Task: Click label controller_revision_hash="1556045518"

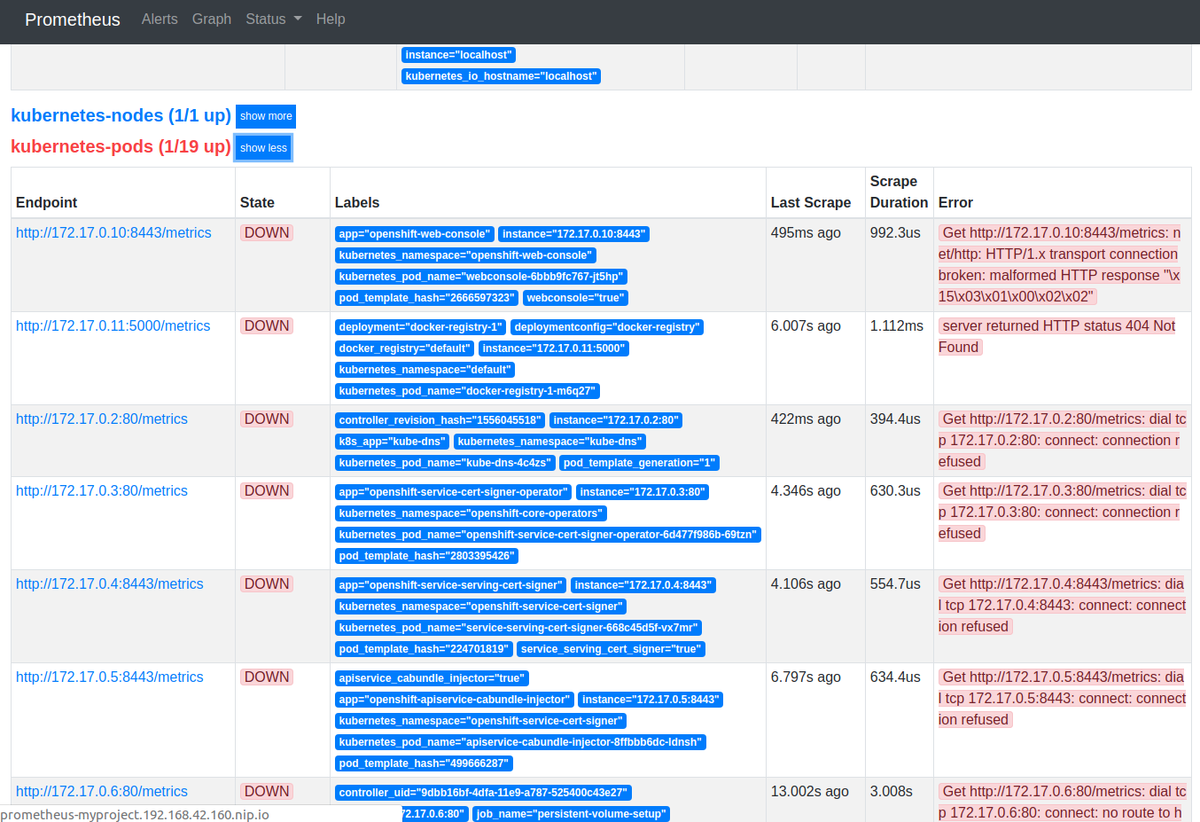Action: click(441, 420)
